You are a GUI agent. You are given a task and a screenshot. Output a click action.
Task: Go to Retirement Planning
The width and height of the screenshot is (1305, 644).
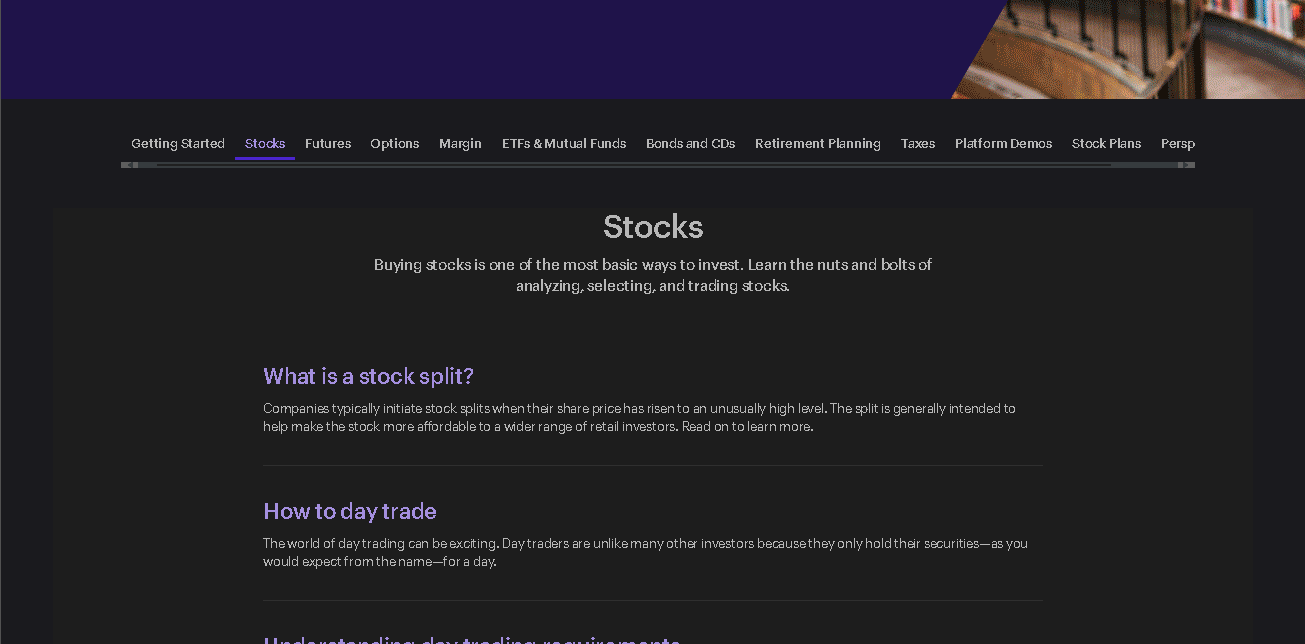point(817,143)
